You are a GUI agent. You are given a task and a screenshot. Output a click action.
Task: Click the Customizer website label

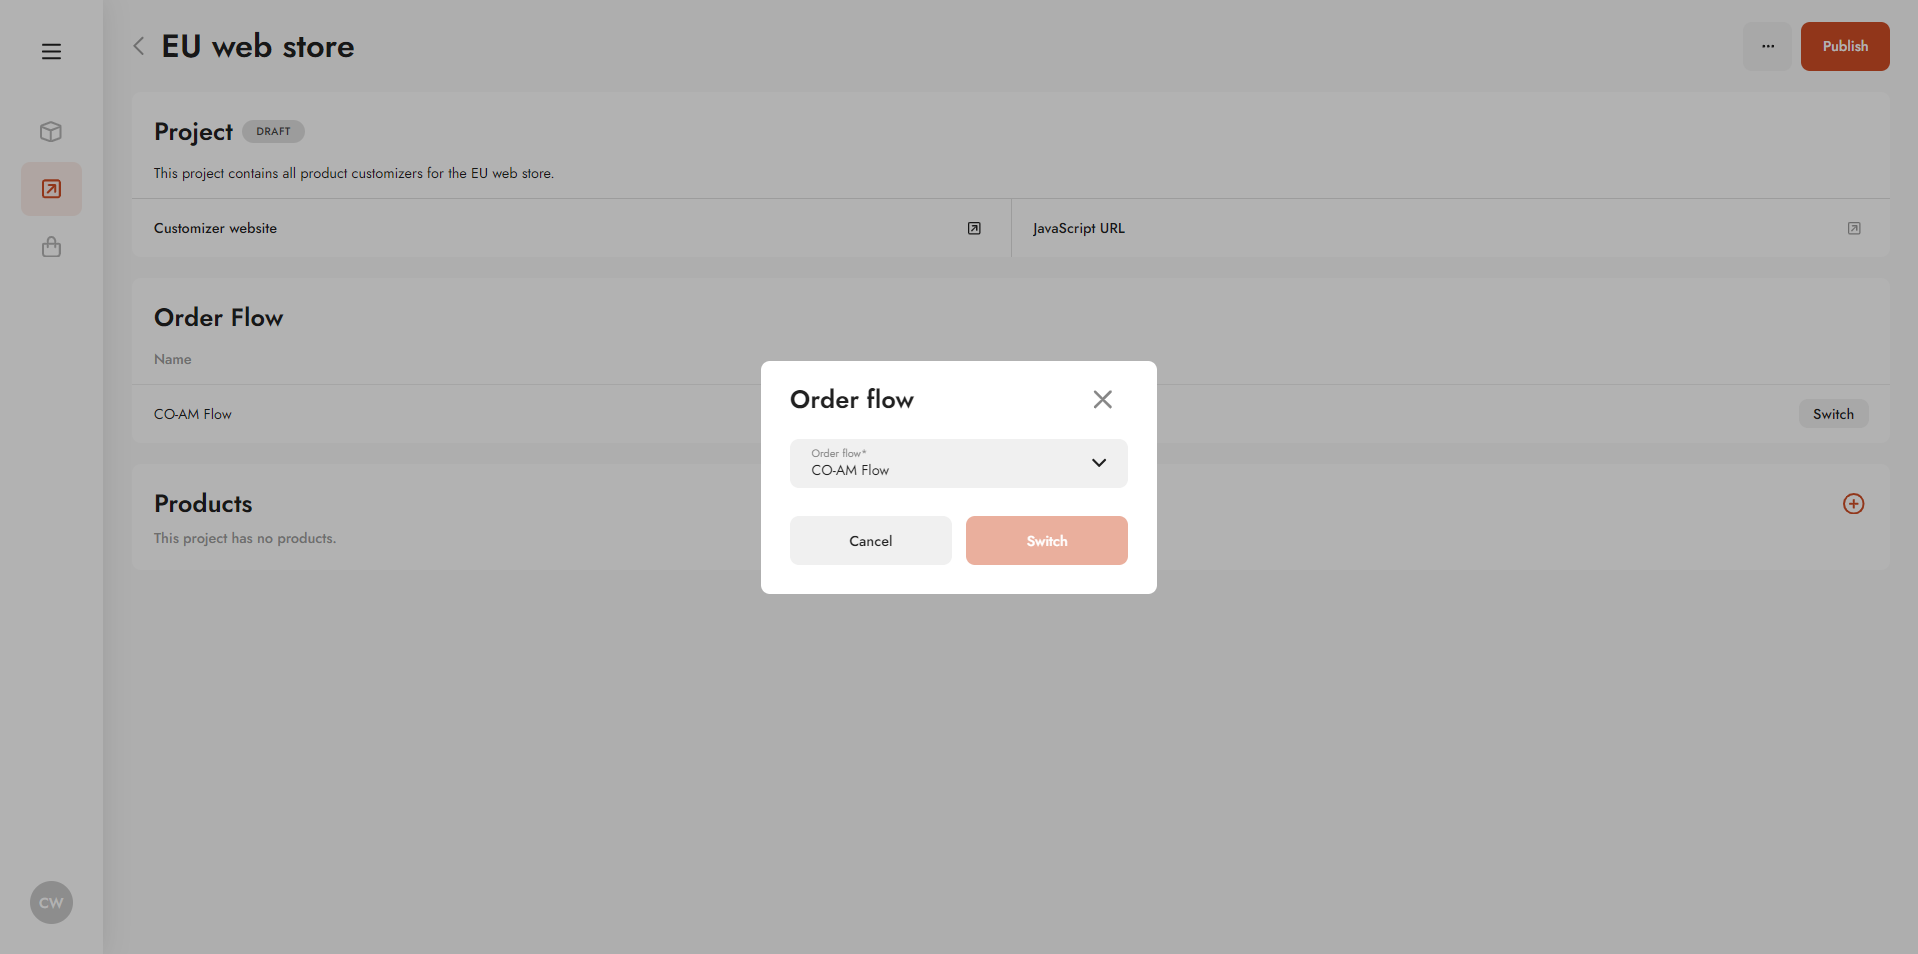pos(215,228)
